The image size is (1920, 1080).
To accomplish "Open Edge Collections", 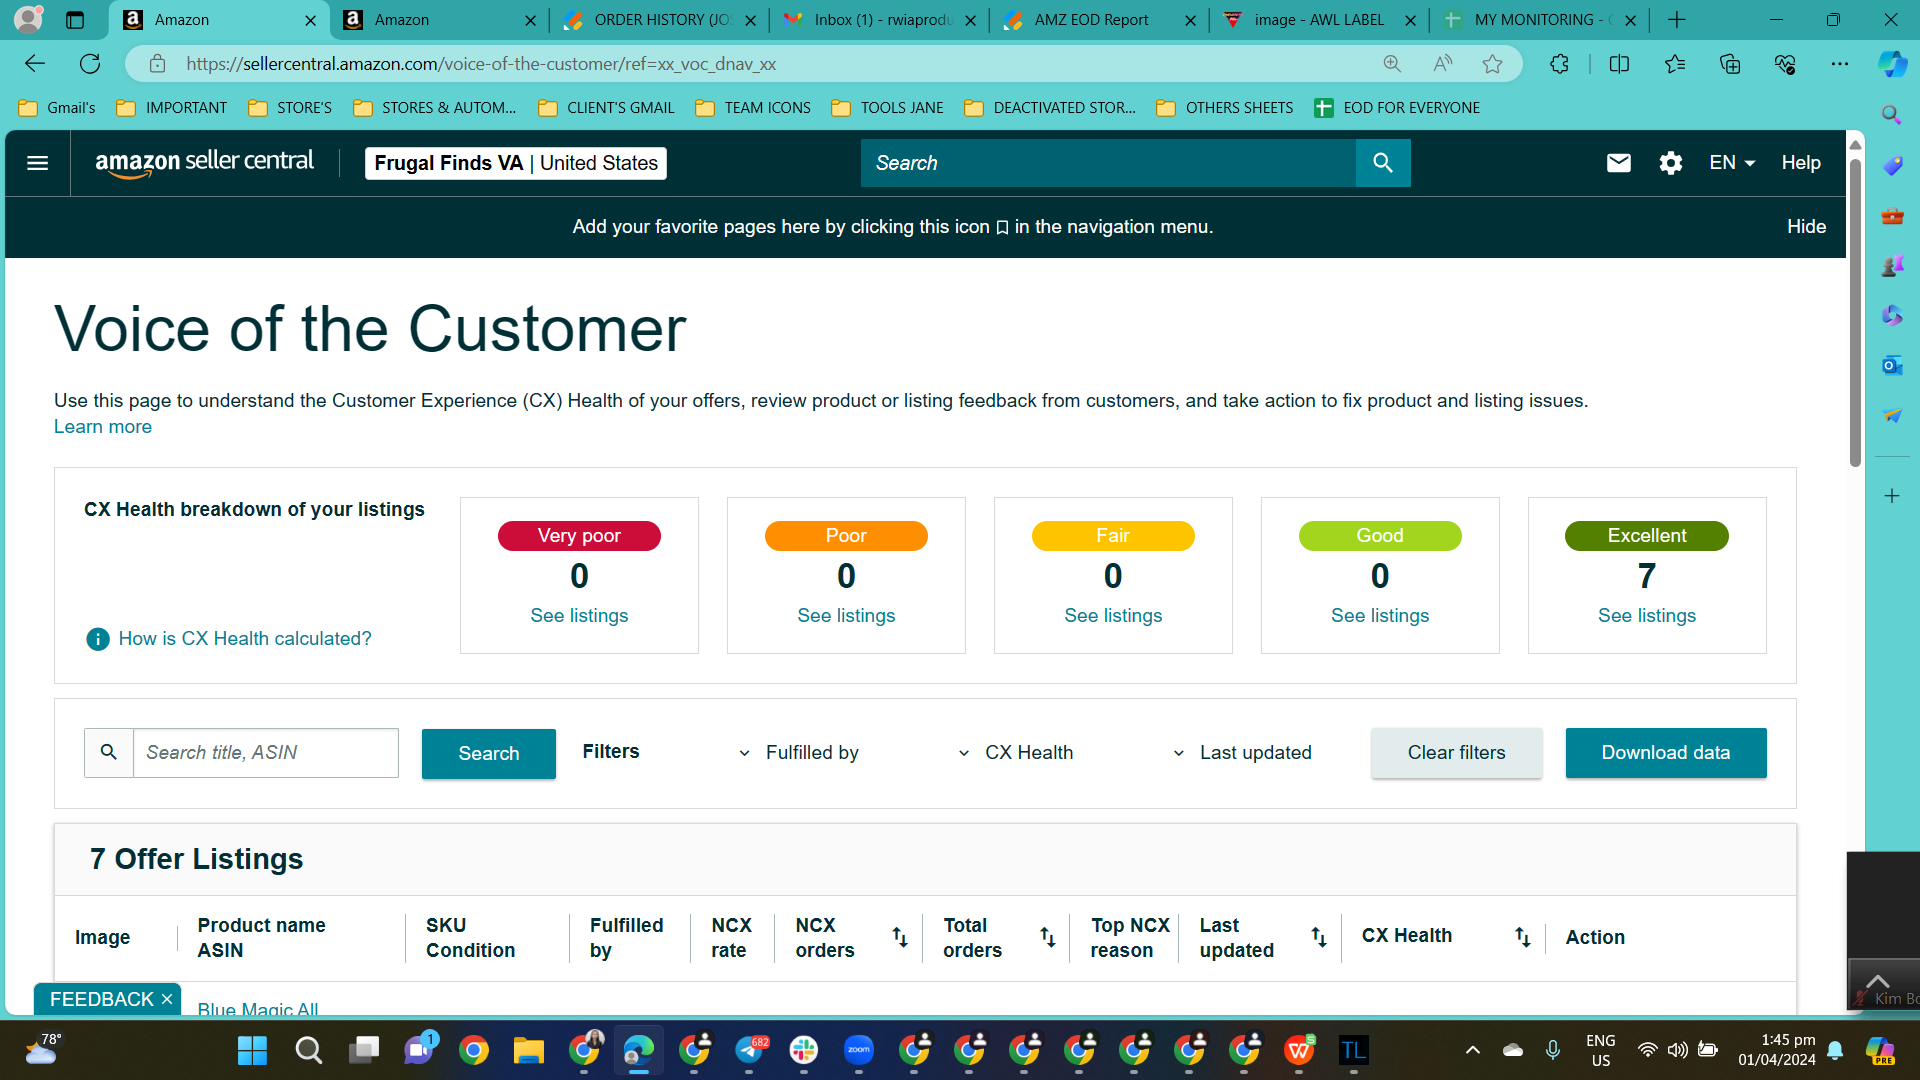I will coord(1730,64).
